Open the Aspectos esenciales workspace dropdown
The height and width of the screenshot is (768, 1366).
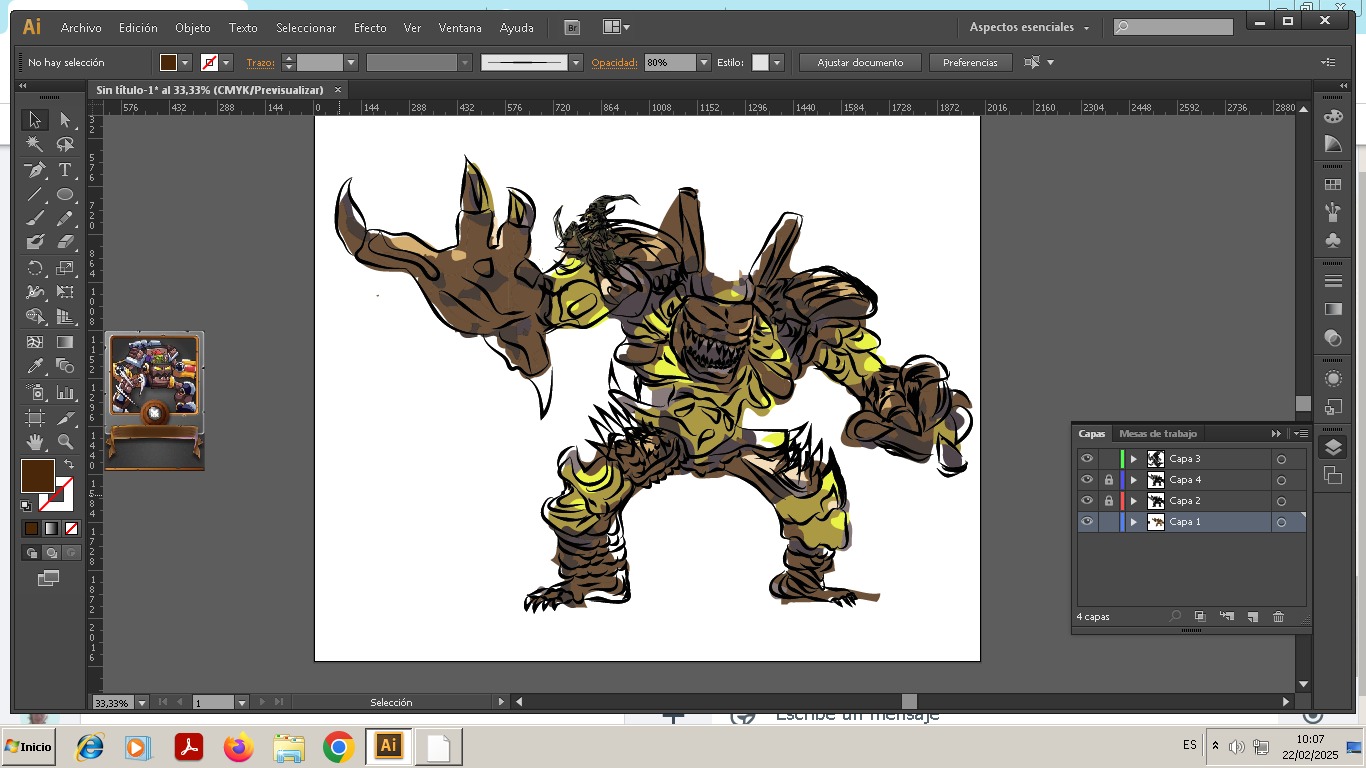coord(1030,27)
